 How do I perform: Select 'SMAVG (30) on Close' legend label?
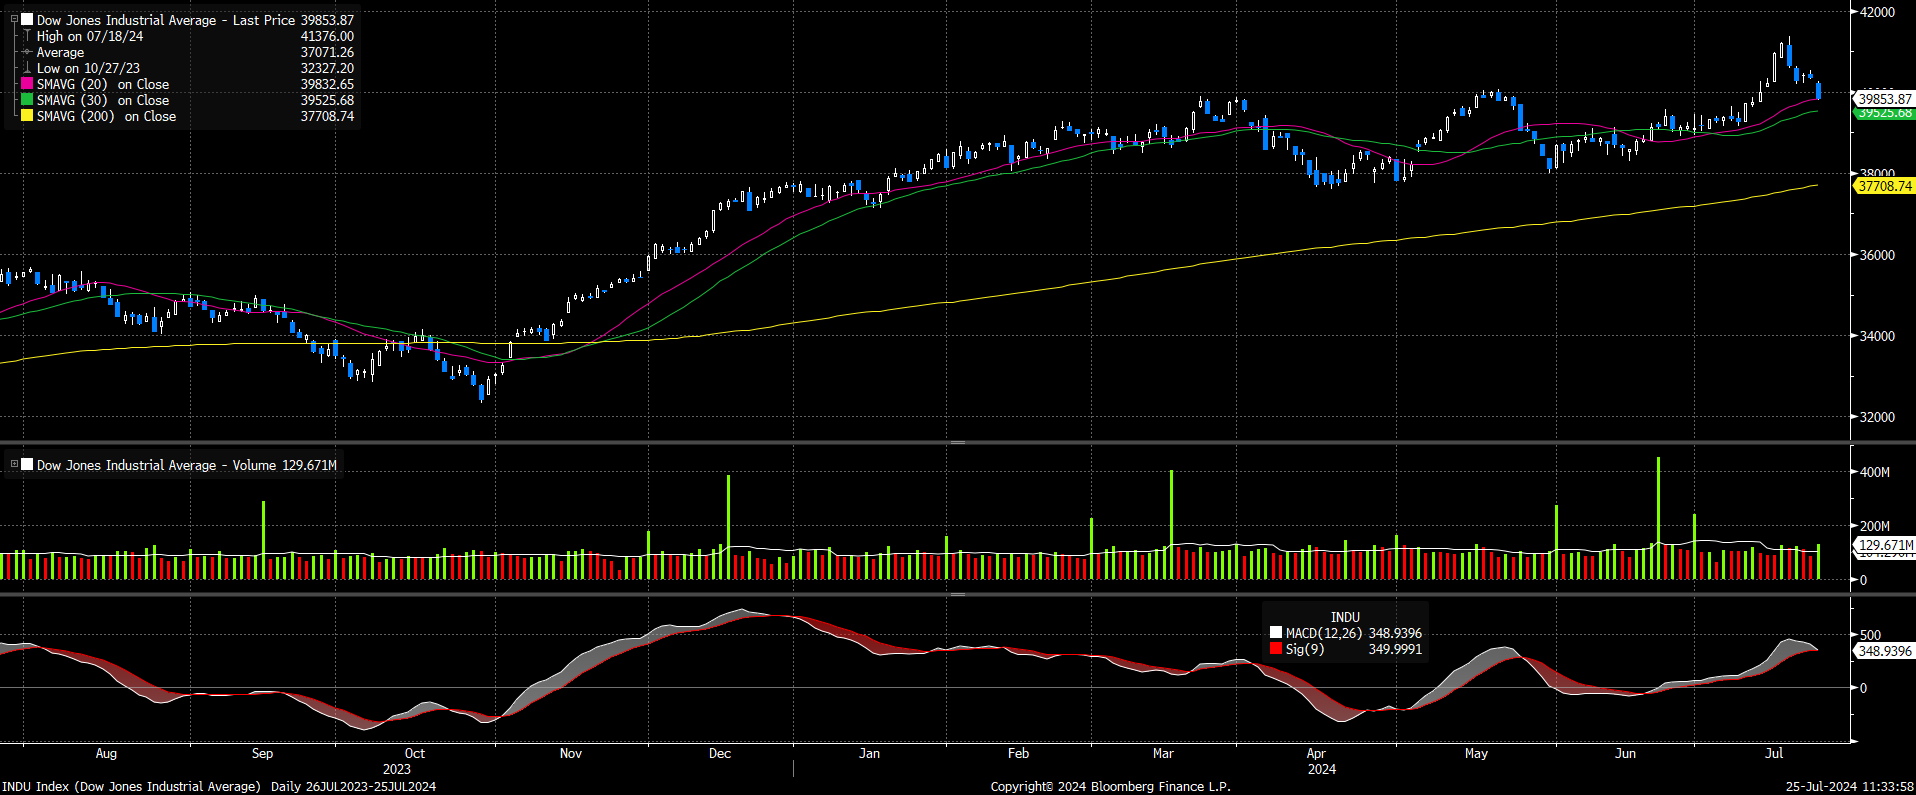coord(103,100)
